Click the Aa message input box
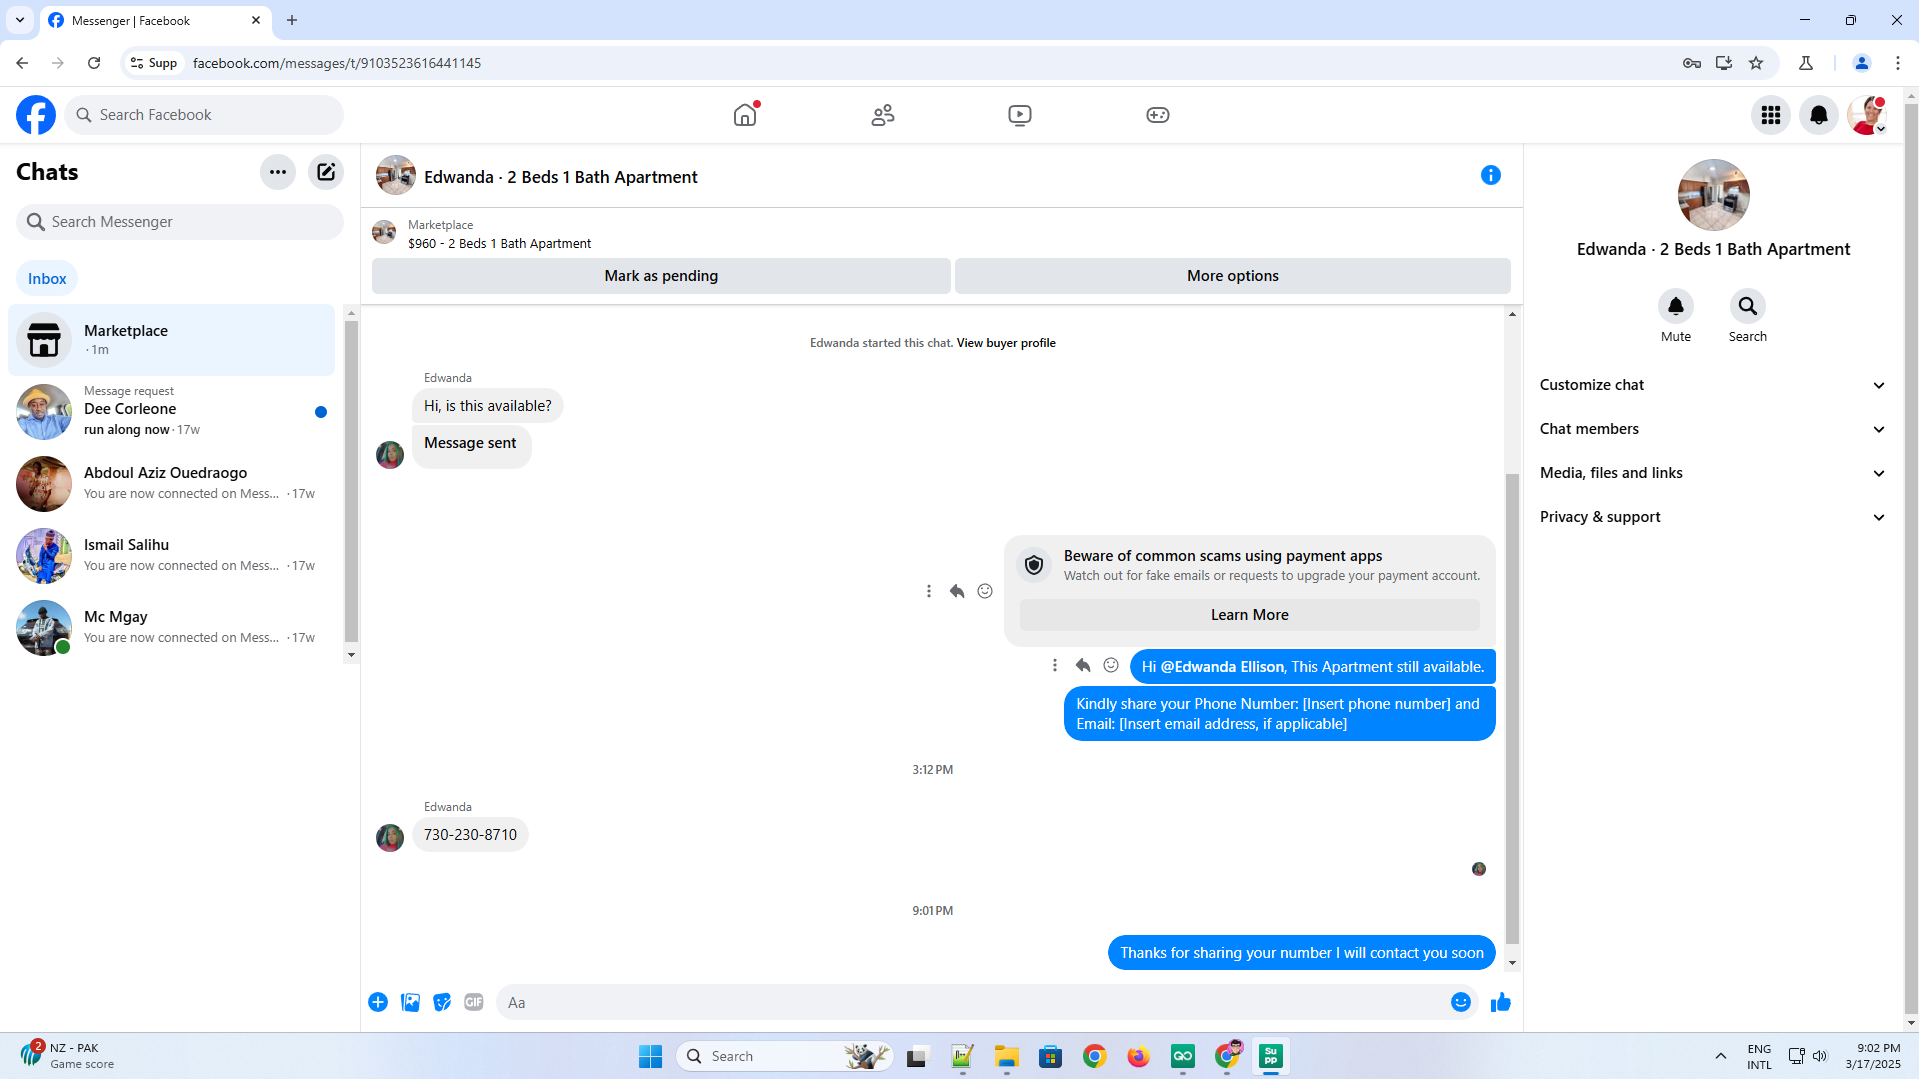Viewport: 1919px width, 1079px height. [972, 1002]
